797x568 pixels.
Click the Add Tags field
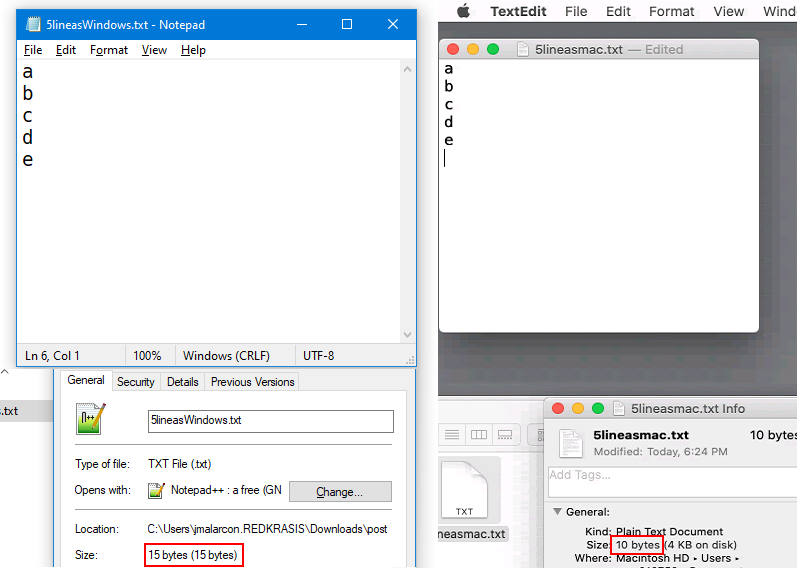pos(670,475)
